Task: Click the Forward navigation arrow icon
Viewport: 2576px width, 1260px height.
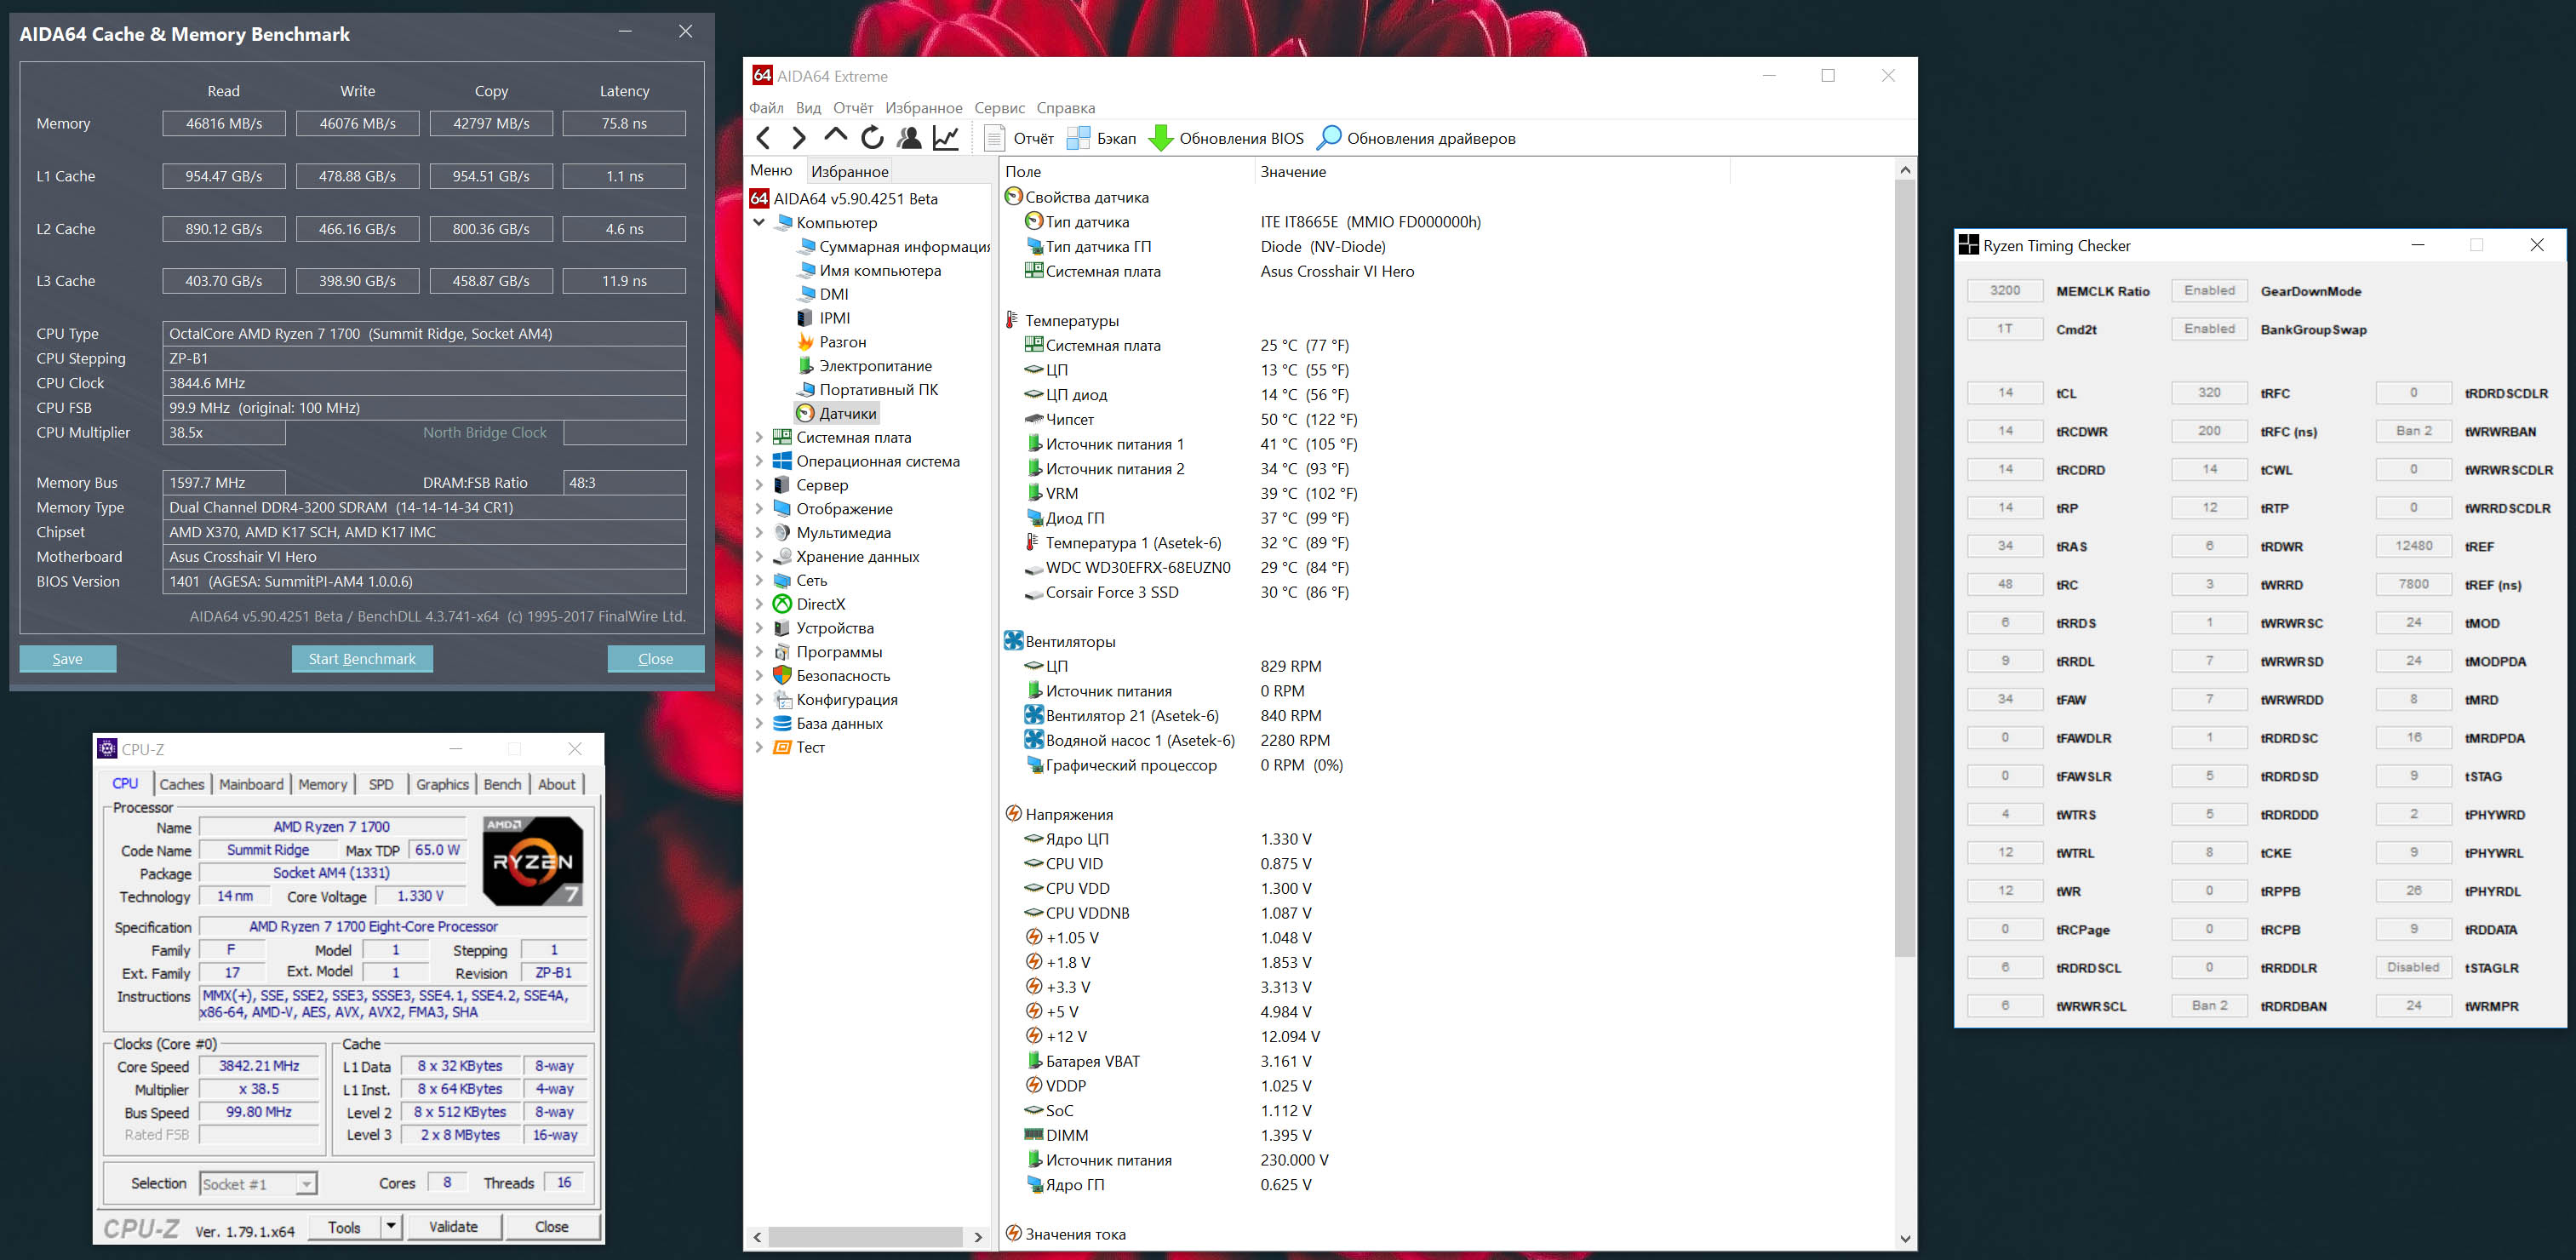Action: (799, 138)
